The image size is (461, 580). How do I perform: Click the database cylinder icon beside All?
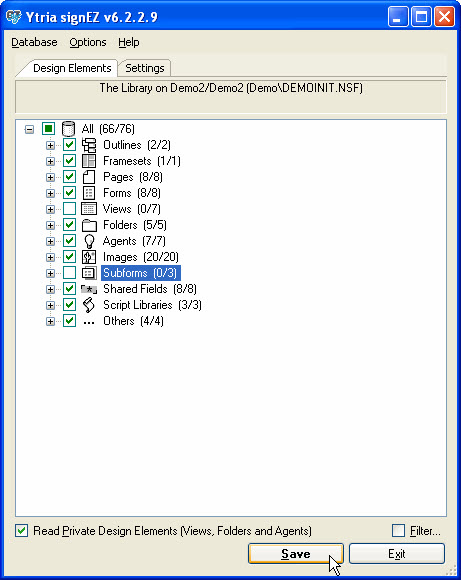tap(68, 129)
